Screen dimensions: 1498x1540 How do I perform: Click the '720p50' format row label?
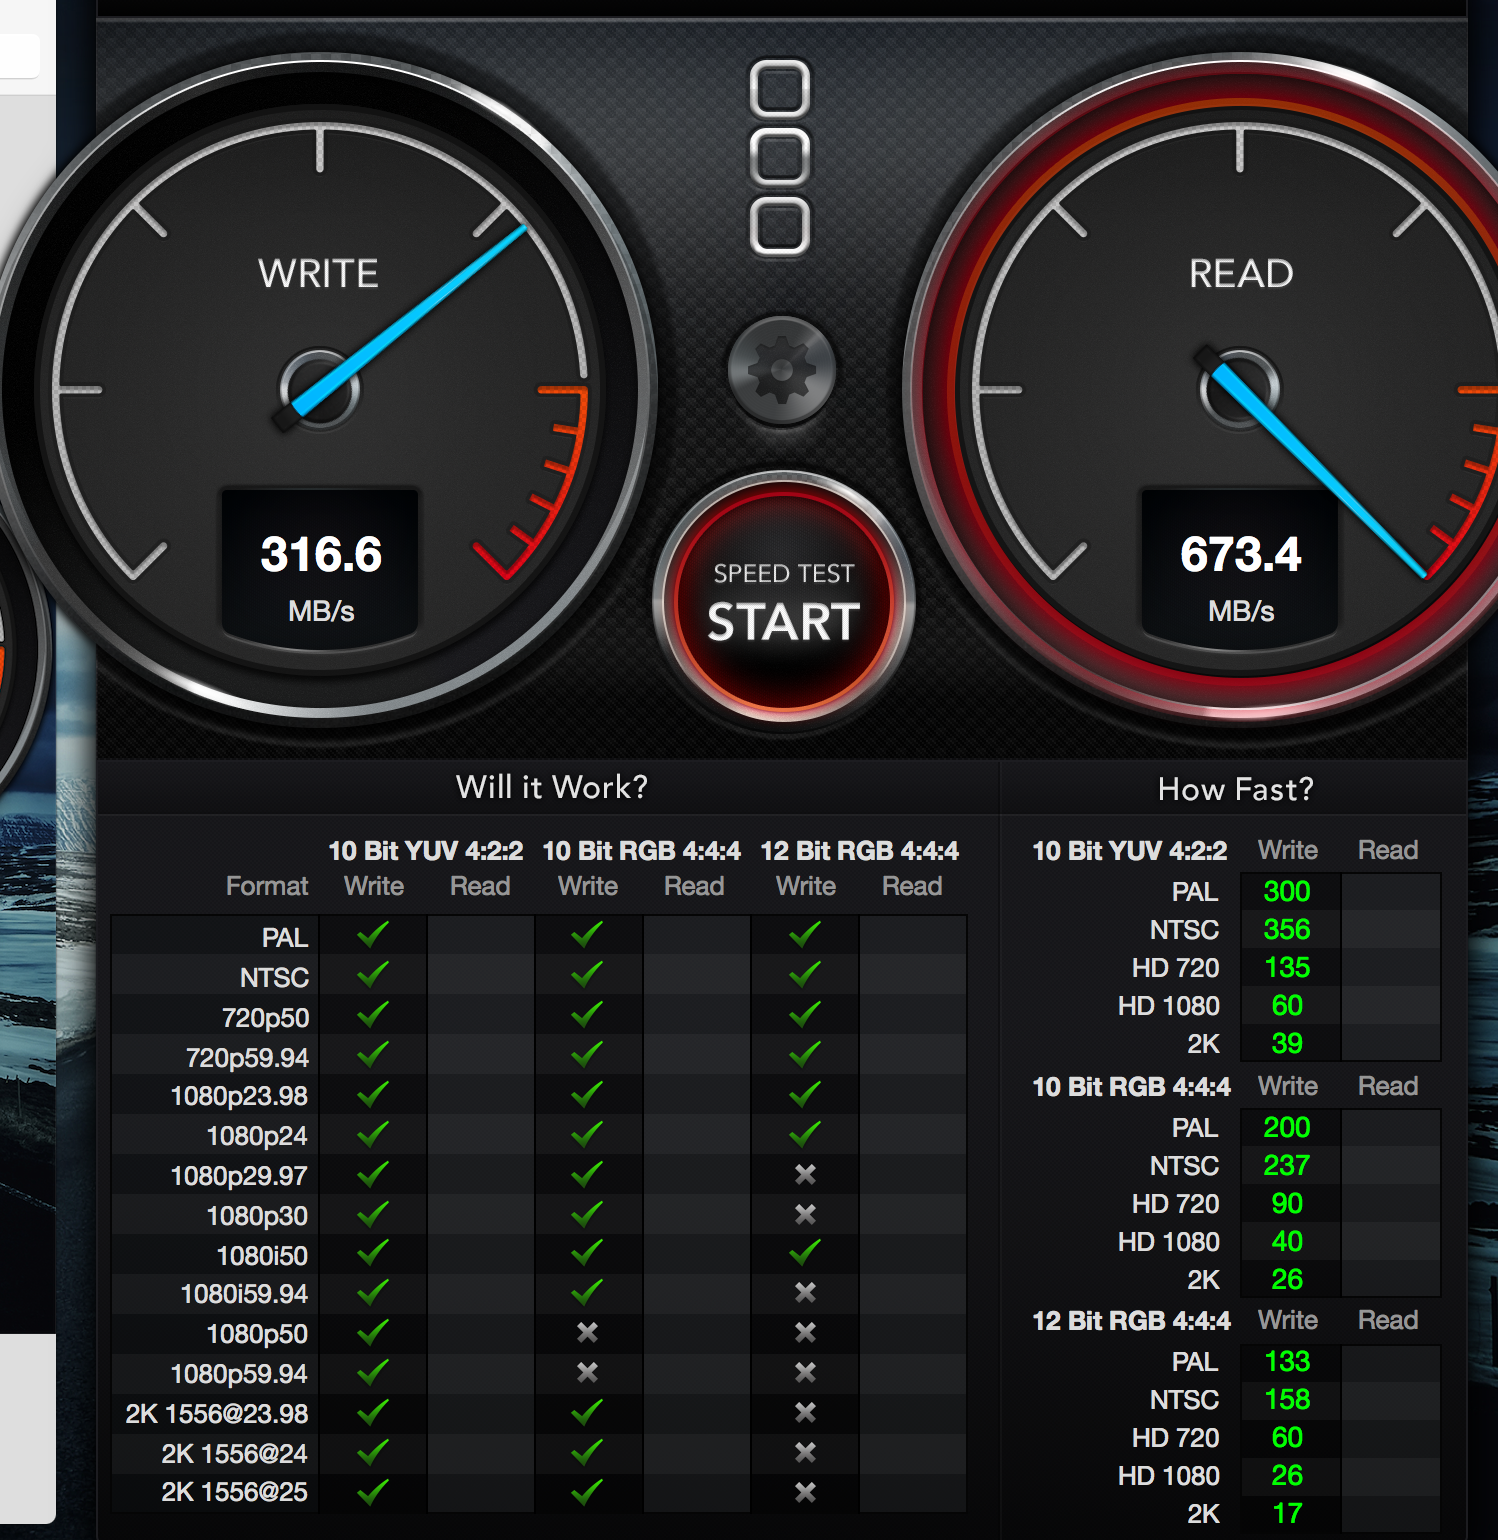tap(265, 1018)
